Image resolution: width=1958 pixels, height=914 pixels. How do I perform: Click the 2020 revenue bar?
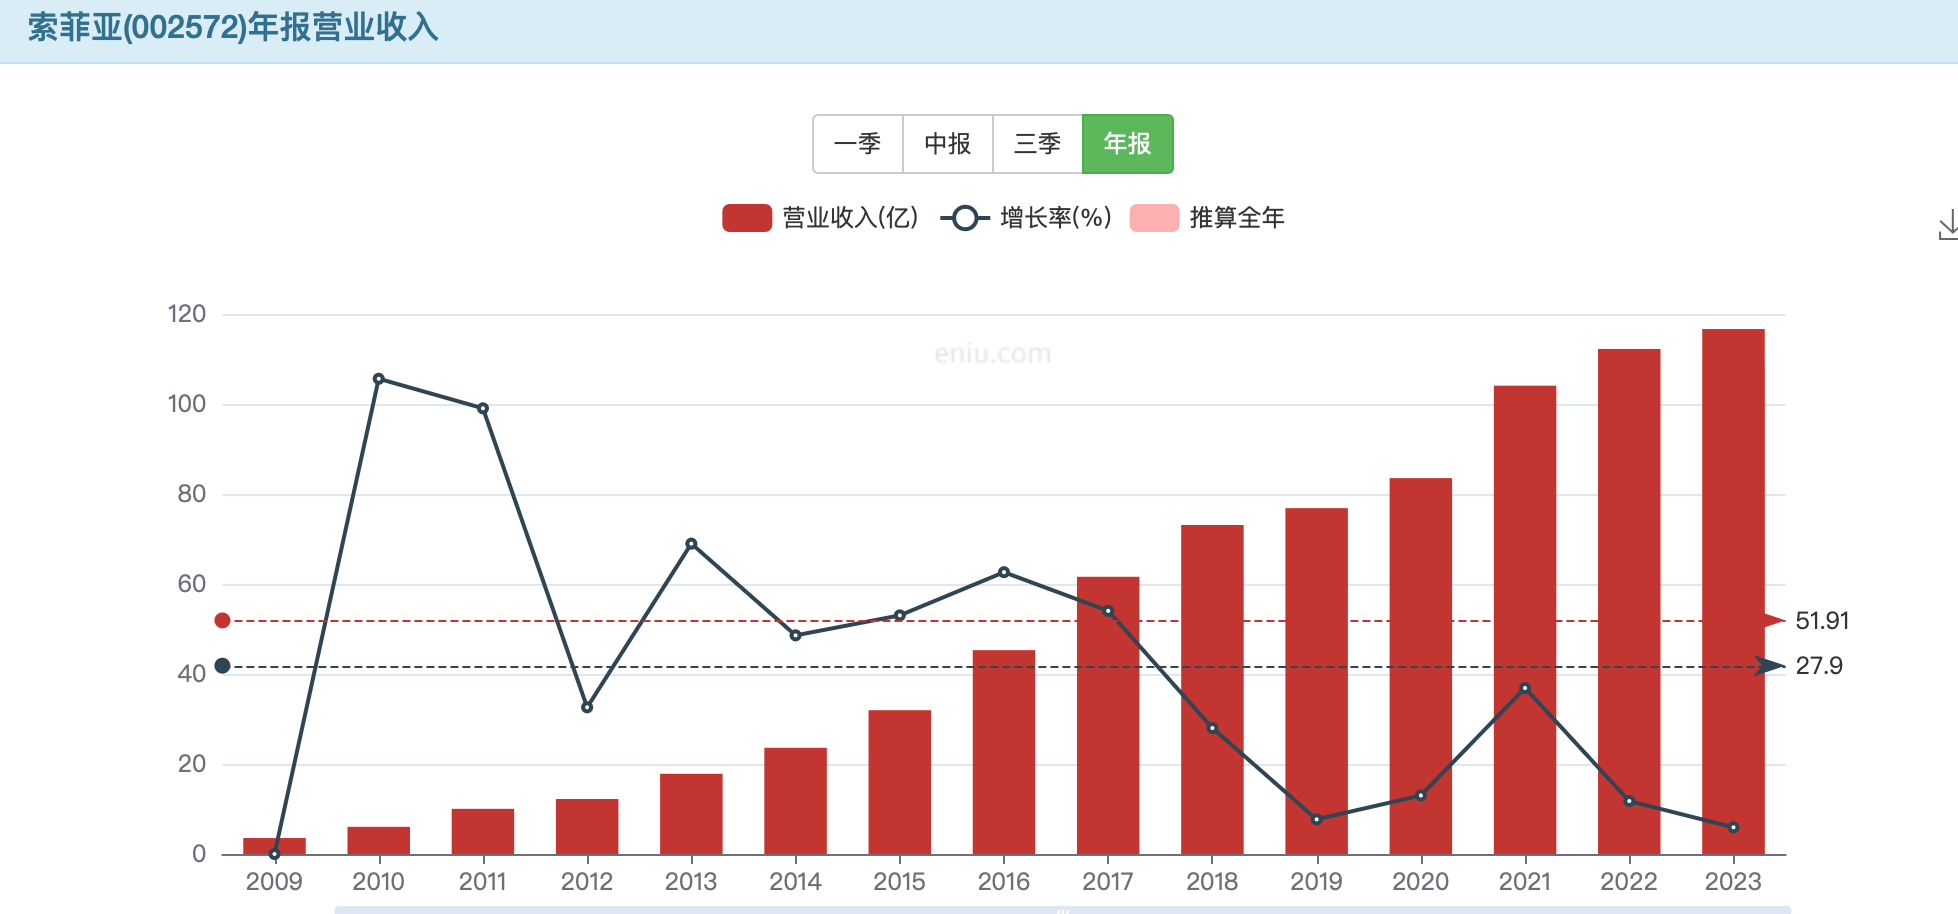pos(1421,666)
